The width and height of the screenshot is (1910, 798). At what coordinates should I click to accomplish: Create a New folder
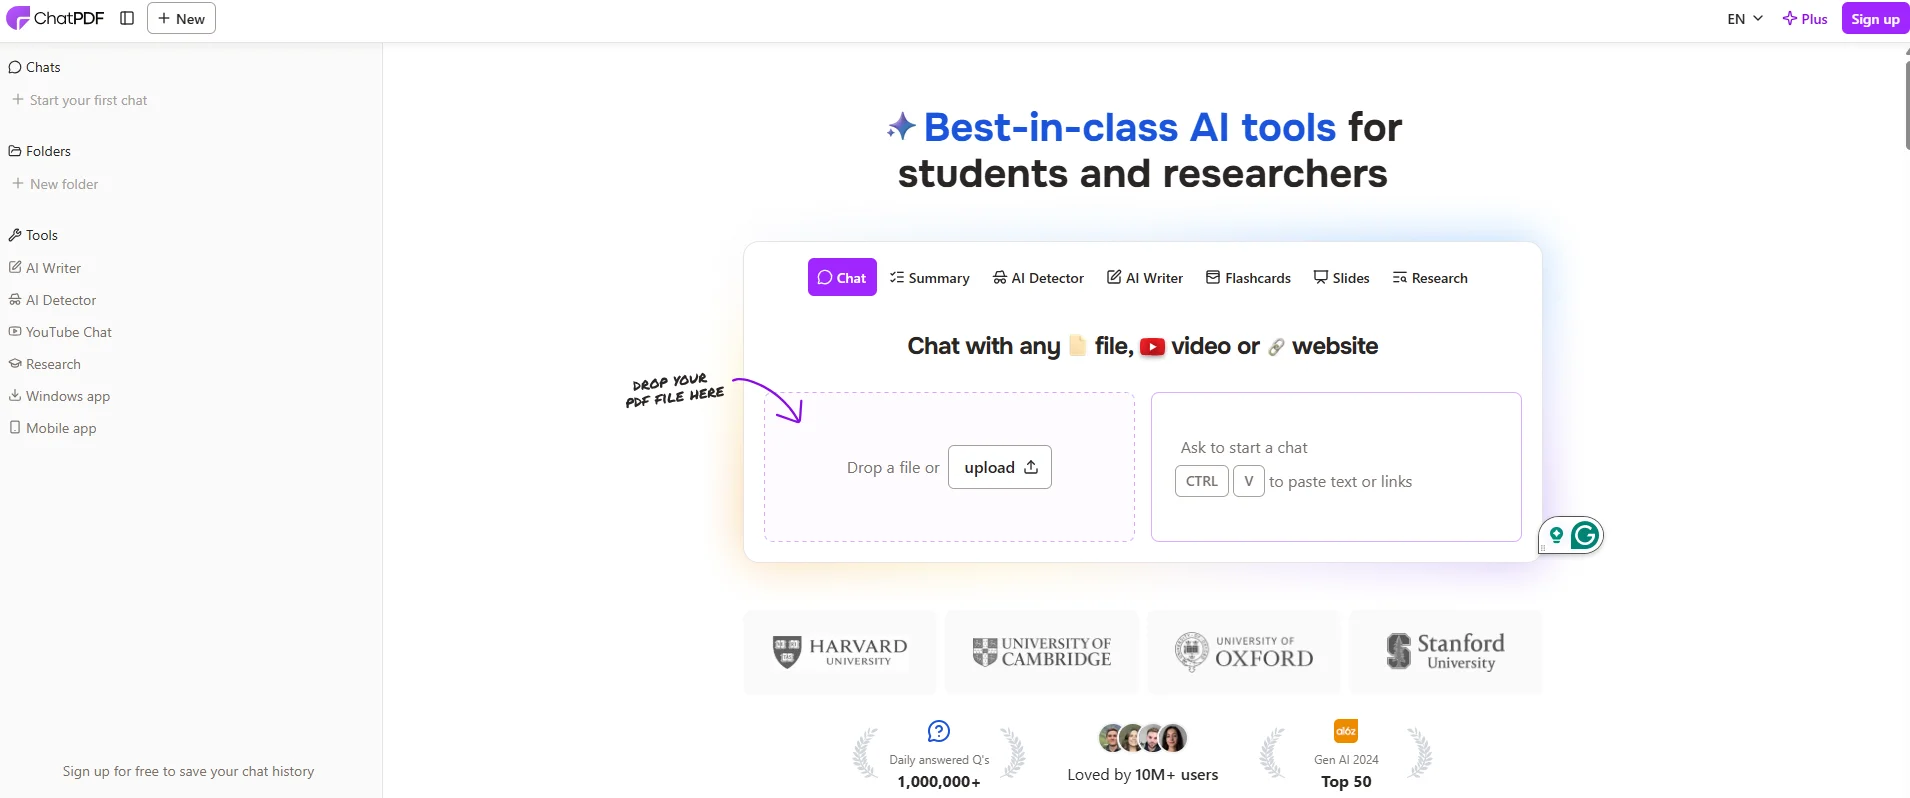click(64, 184)
